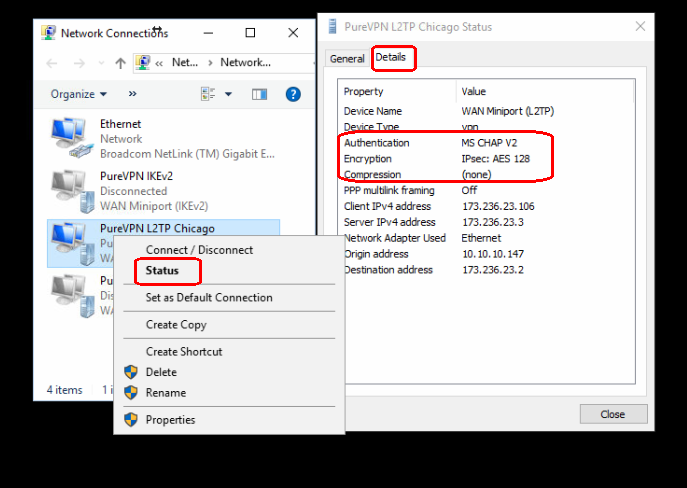
Task: Click the PureVPN Status dialog title icon
Action: (x=333, y=26)
